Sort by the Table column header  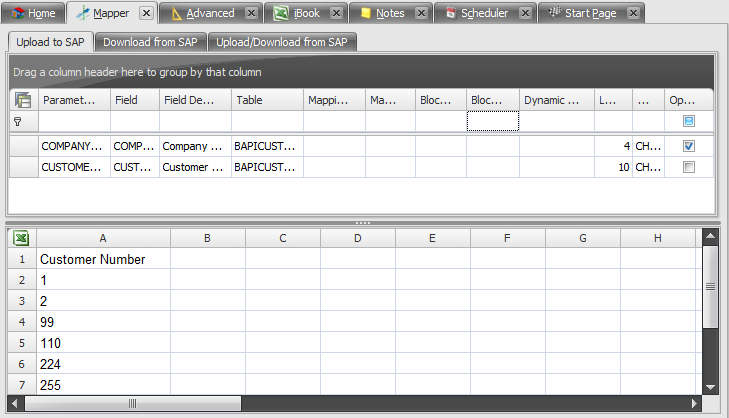pyautogui.click(x=267, y=100)
